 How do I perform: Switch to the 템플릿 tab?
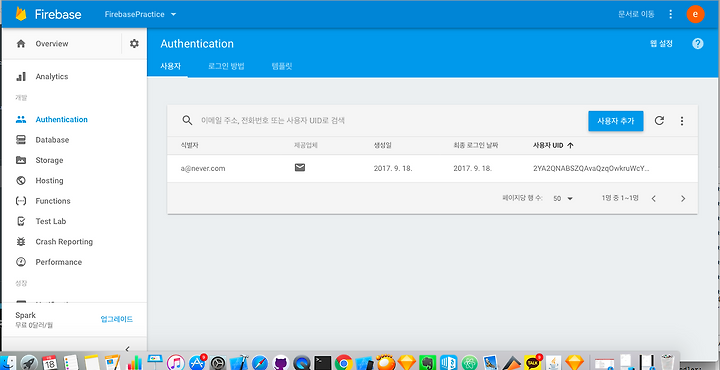point(282,66)
